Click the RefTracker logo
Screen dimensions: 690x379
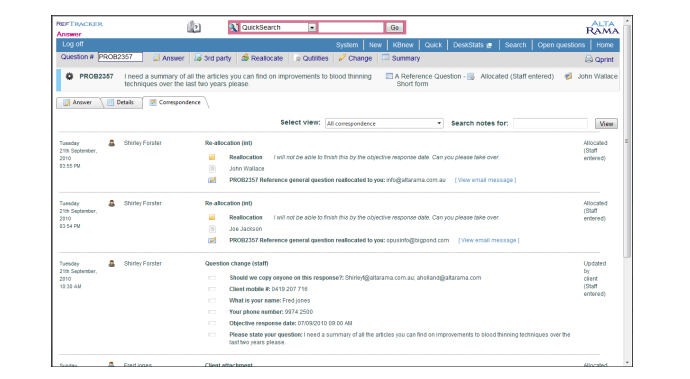click(x=80, y=24)
